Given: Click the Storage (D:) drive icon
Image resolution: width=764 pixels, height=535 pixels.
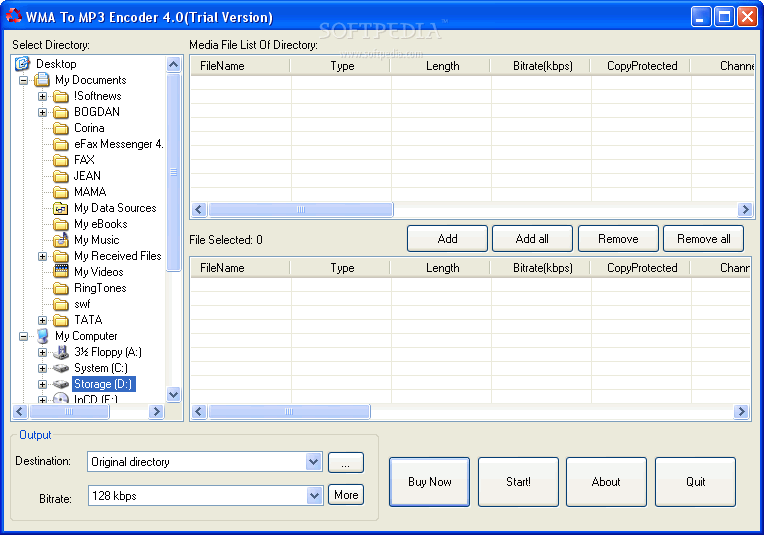Looking at the screenshot, I should (x=61, y=384).
